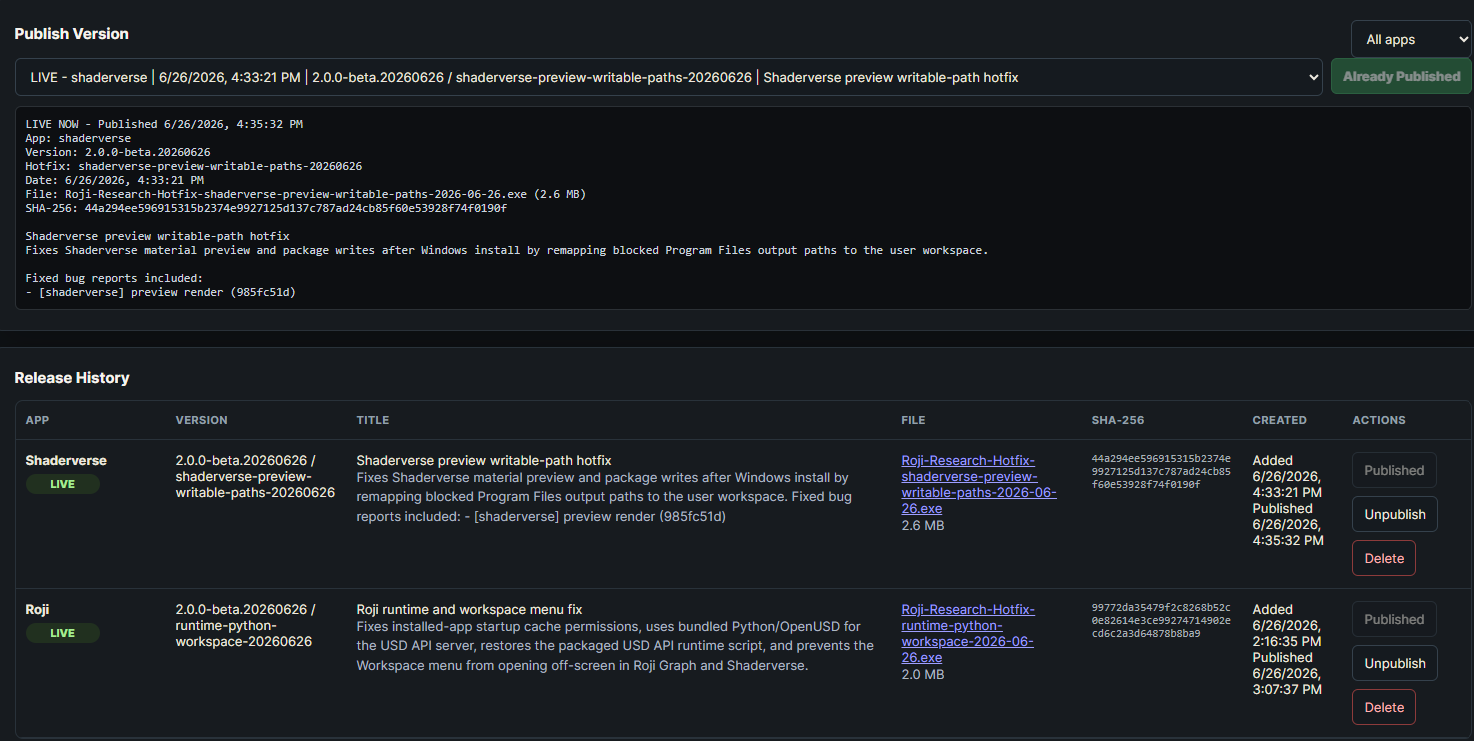Click the '[shaderverse] preview render (985fc51d)' bug line
The width and height of the screenshot is (1474, 741).
(161, 292)
